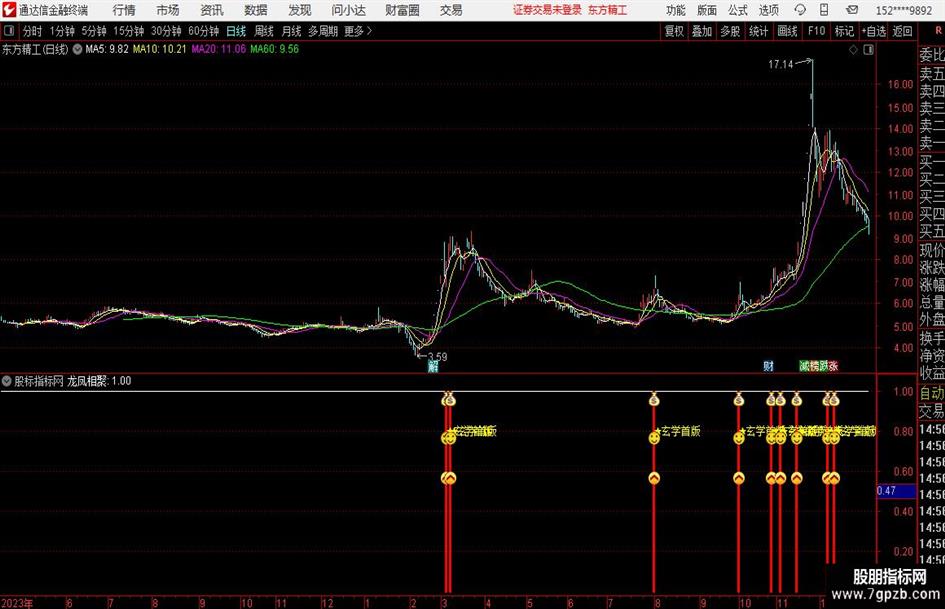The image size is (945, 609).
Task: Open the 问小达 menu
Action: pyautogui.click(x=348, y=10)
